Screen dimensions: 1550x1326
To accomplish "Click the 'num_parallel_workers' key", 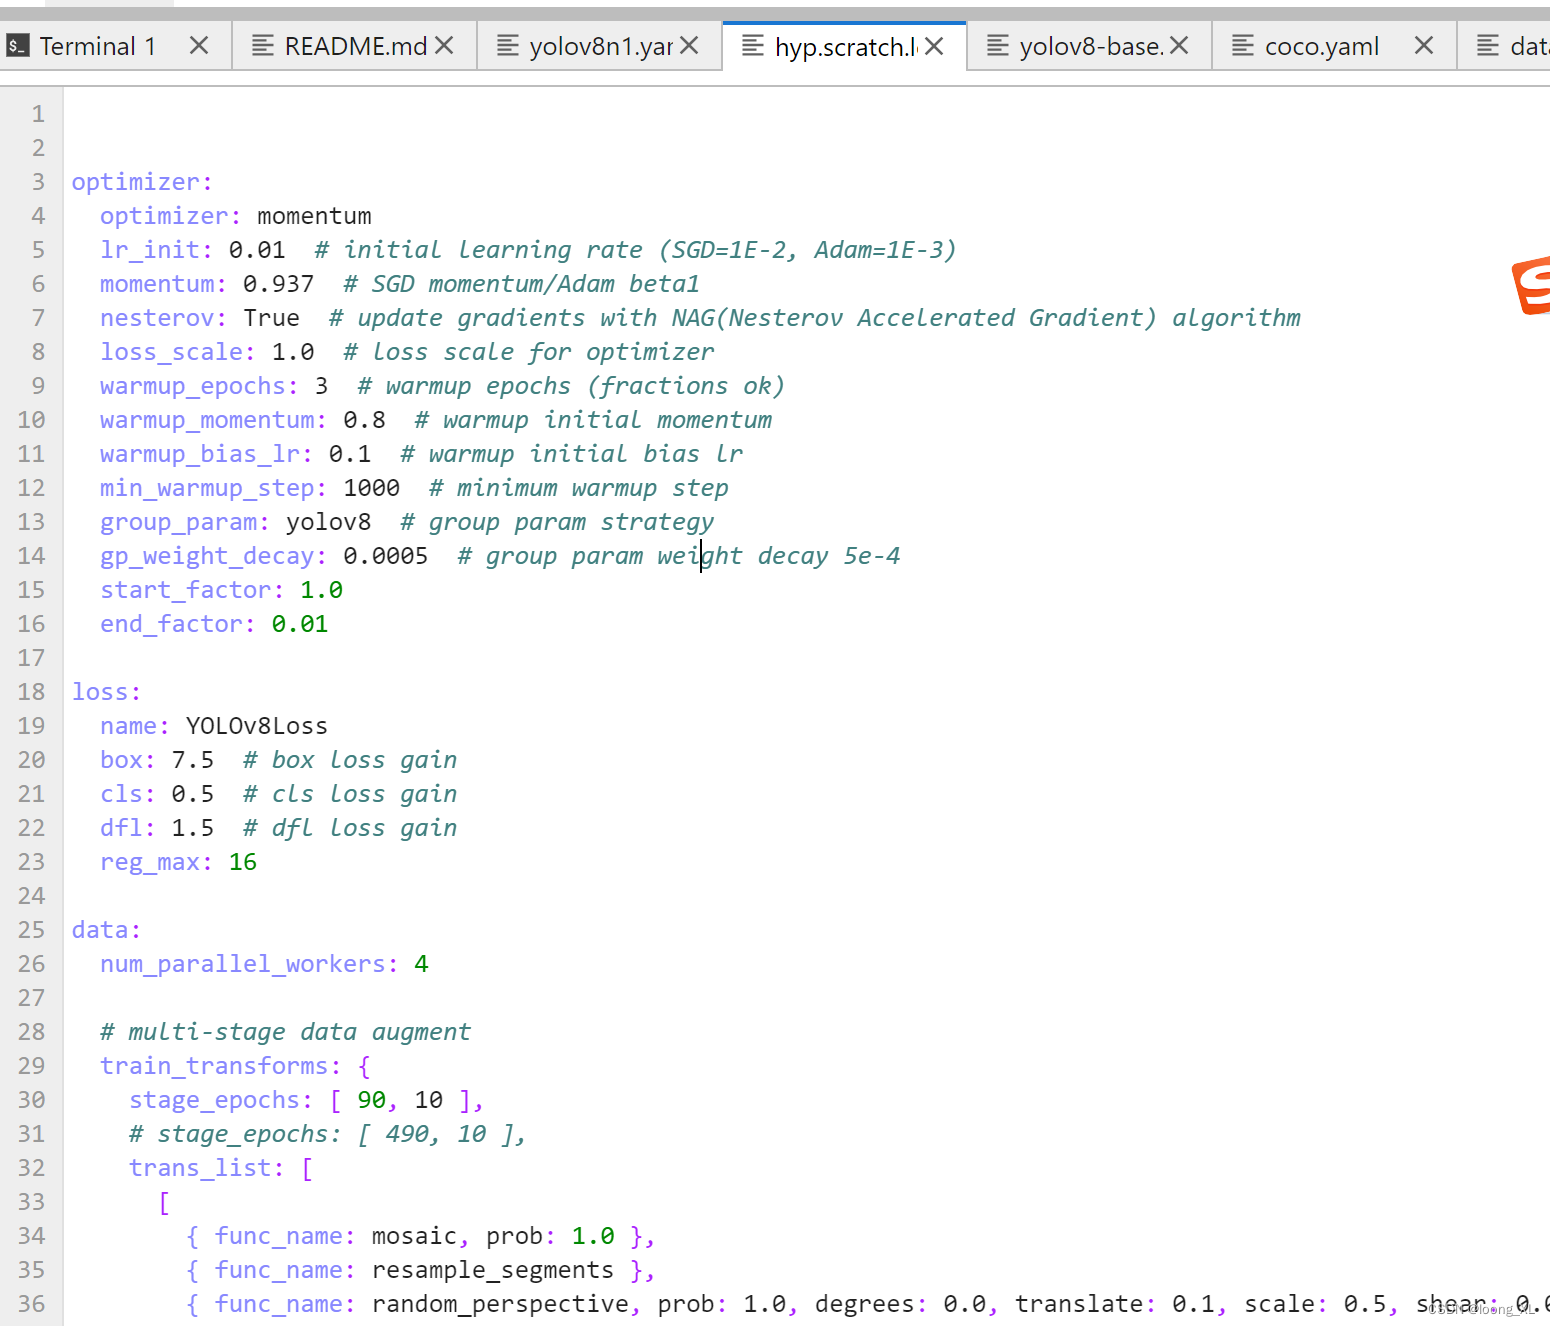I will tap(242, 964).
